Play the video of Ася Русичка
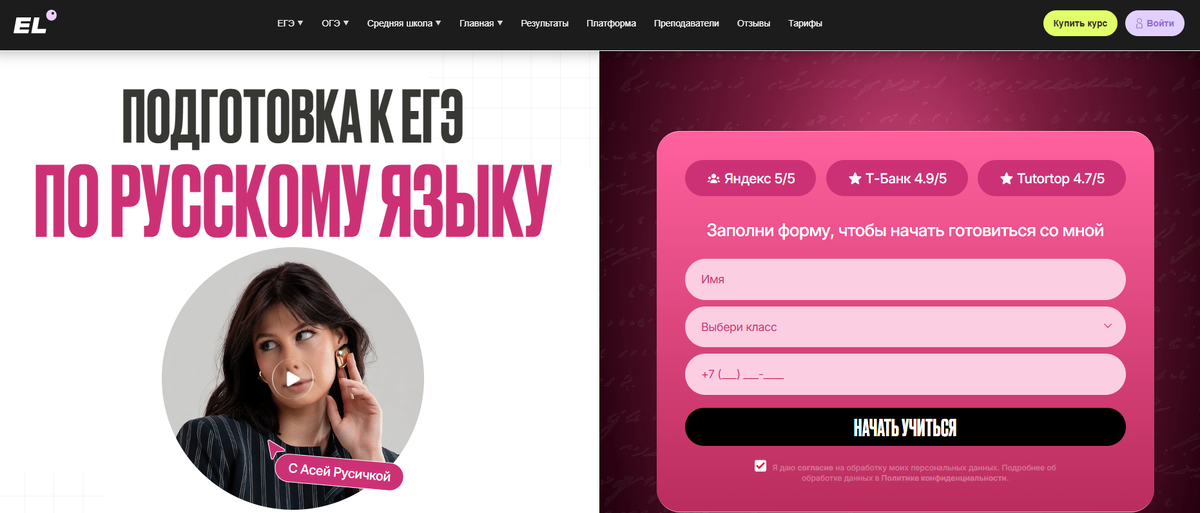Viewport: 1200px width, 513px height. click(x=292, y=378)
